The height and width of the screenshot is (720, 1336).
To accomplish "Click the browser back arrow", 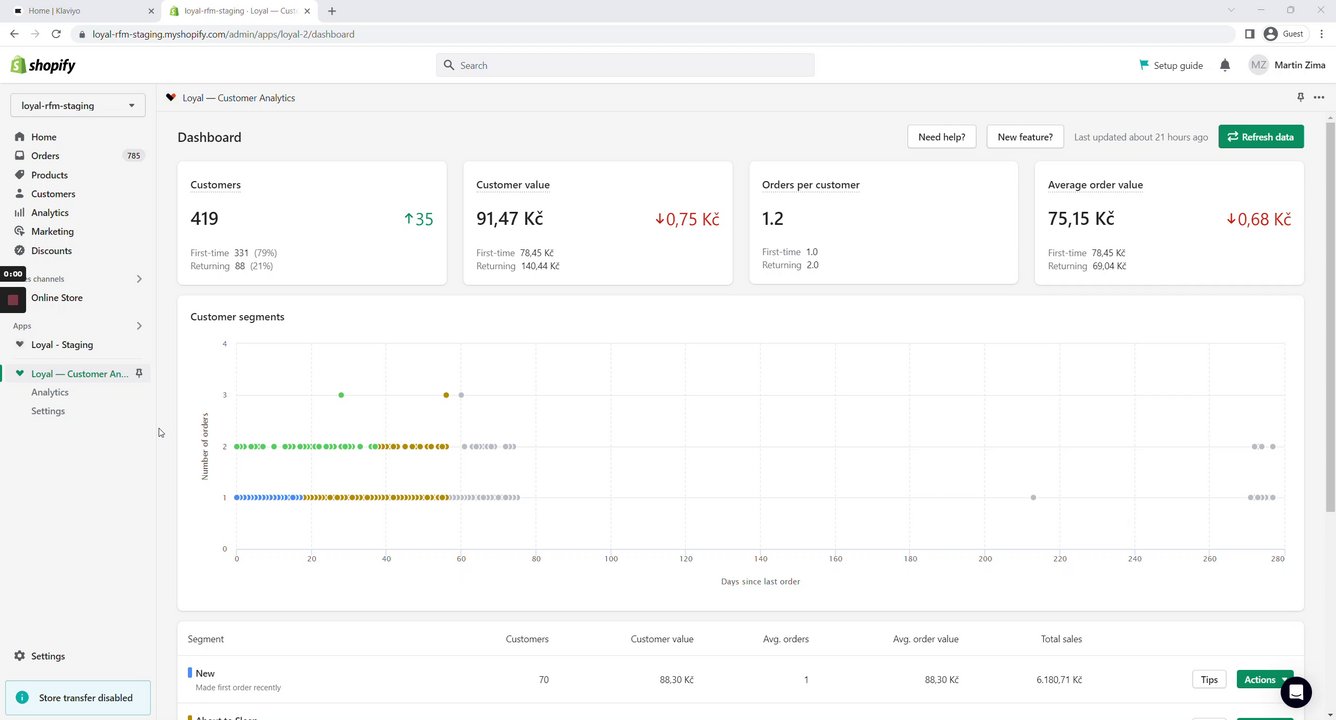I will click(14, 34).
